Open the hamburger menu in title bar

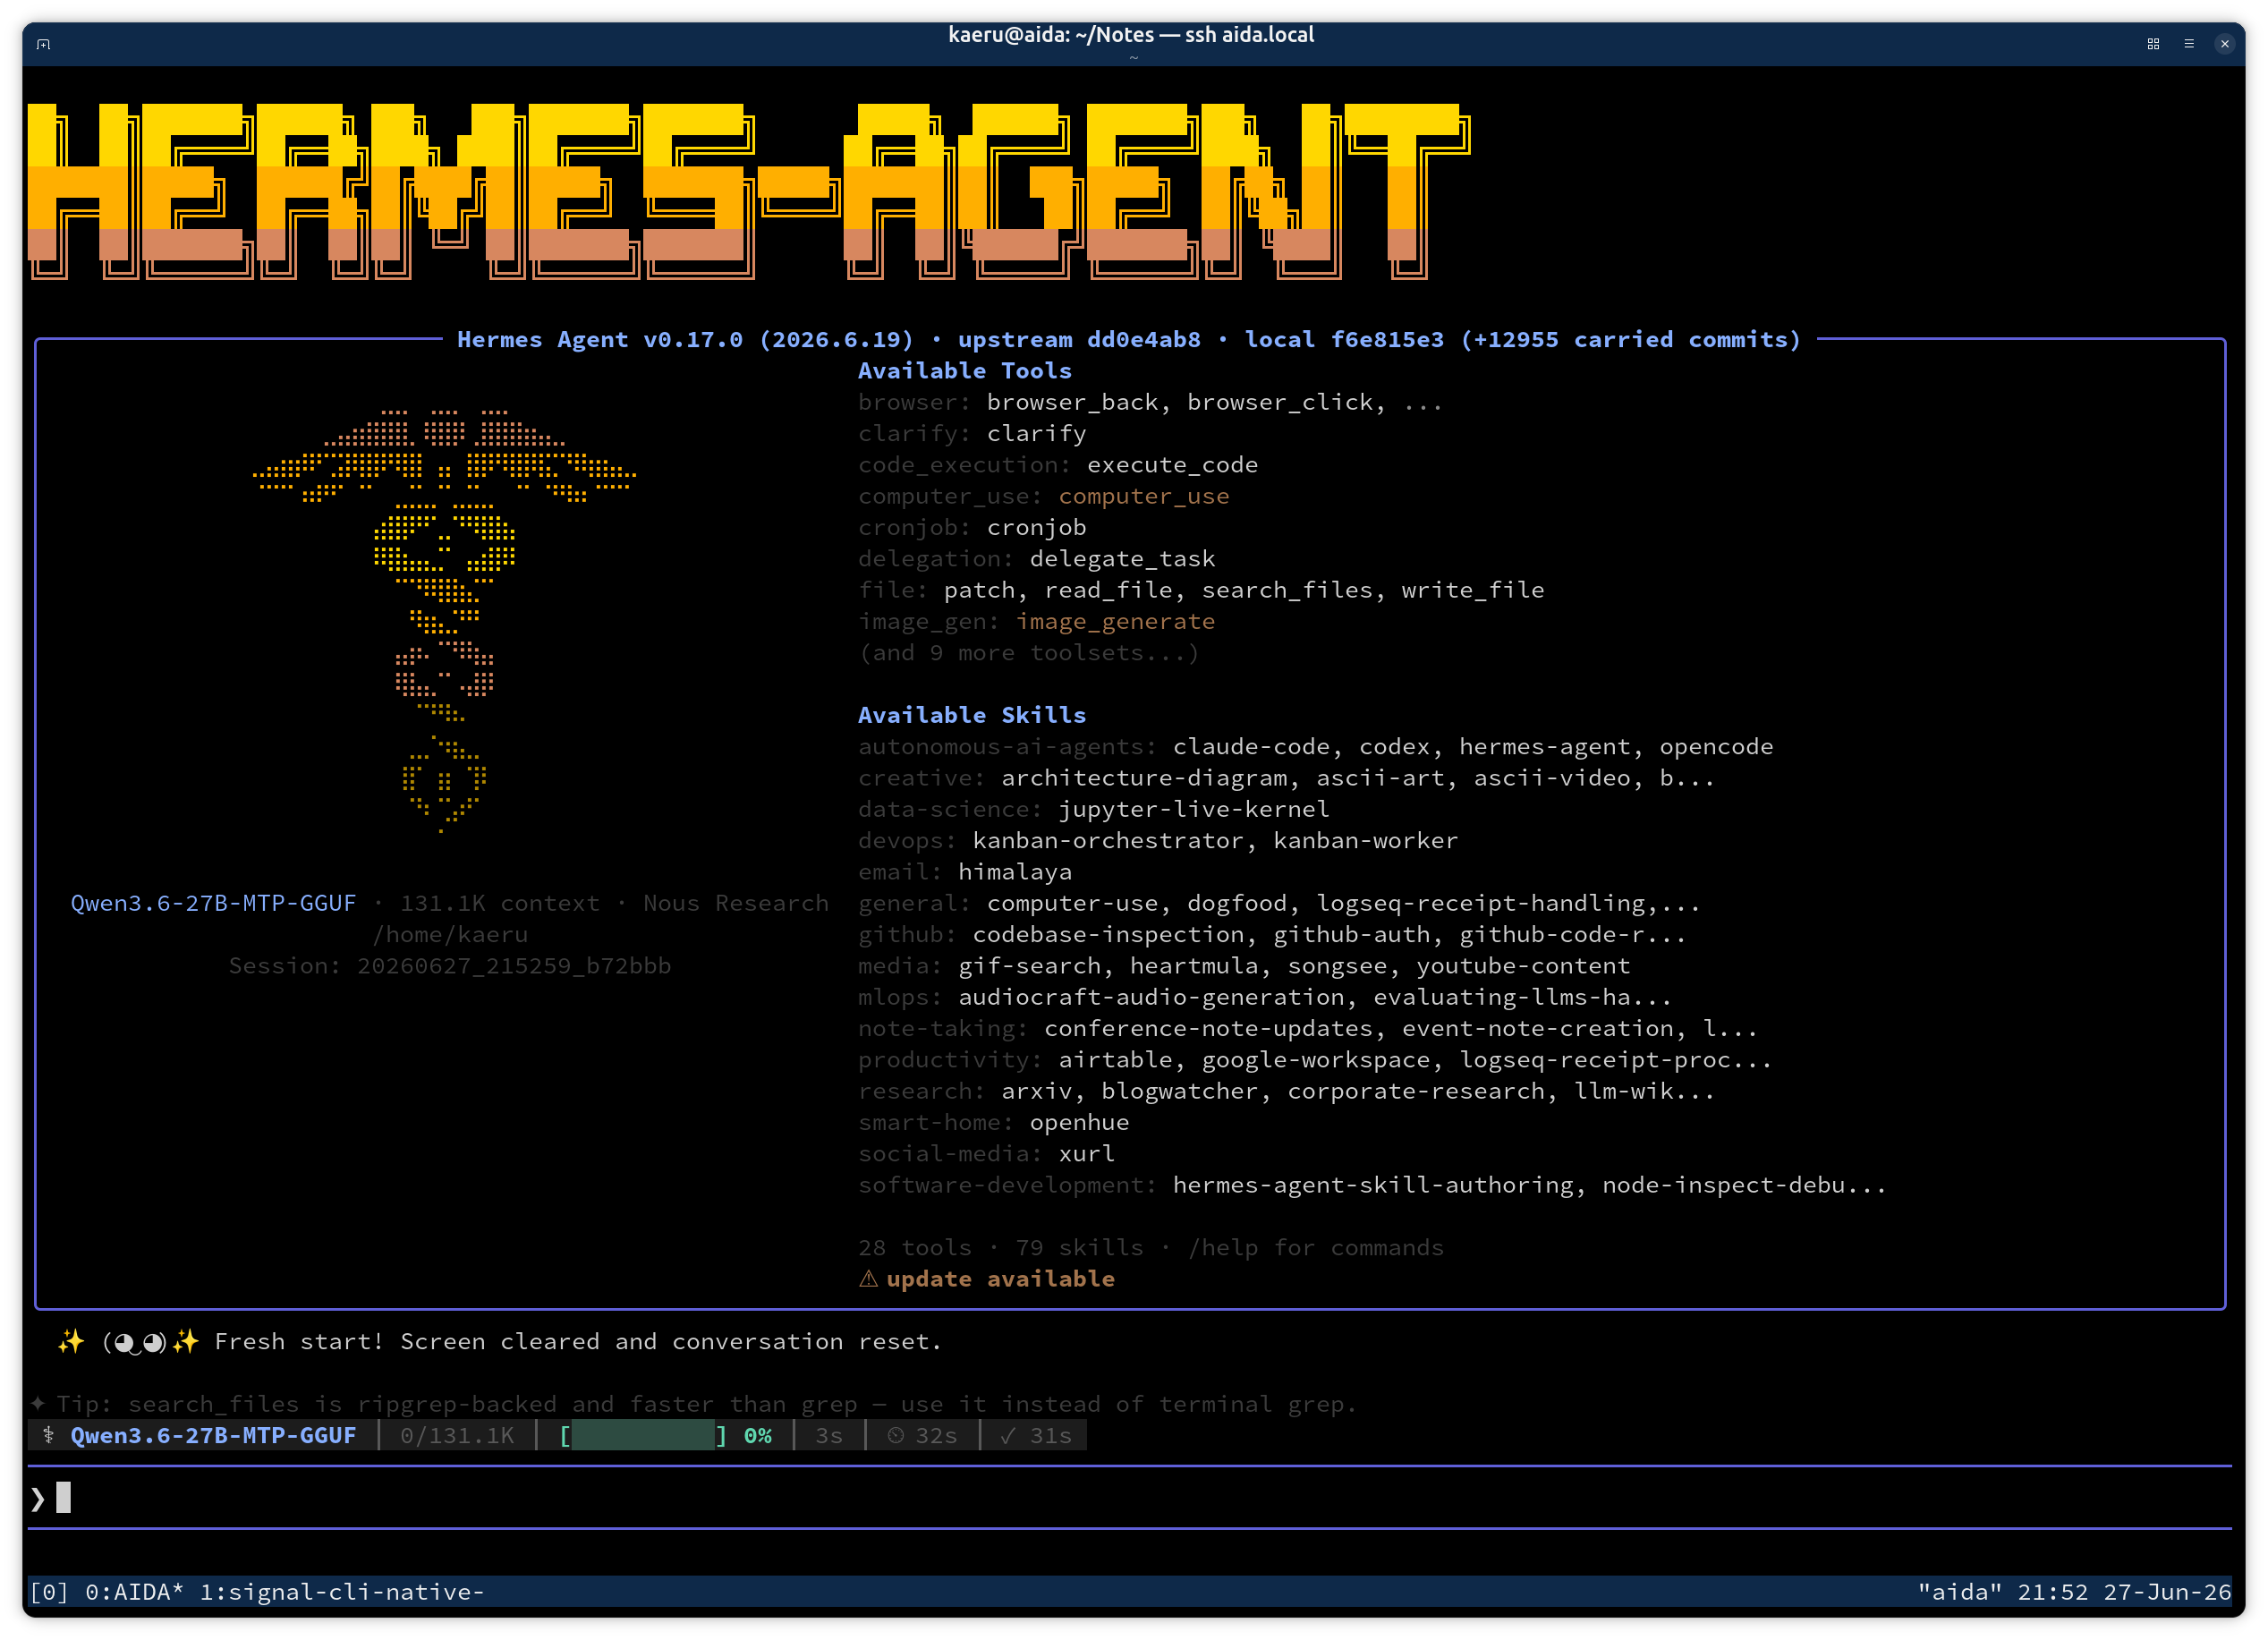pos(2189,44)
